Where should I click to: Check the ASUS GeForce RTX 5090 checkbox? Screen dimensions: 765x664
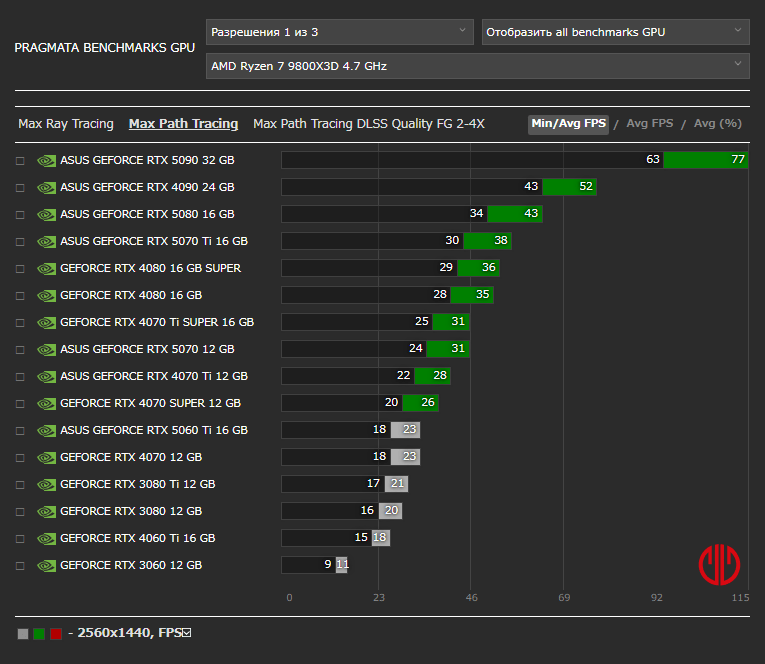coord(20,160)
